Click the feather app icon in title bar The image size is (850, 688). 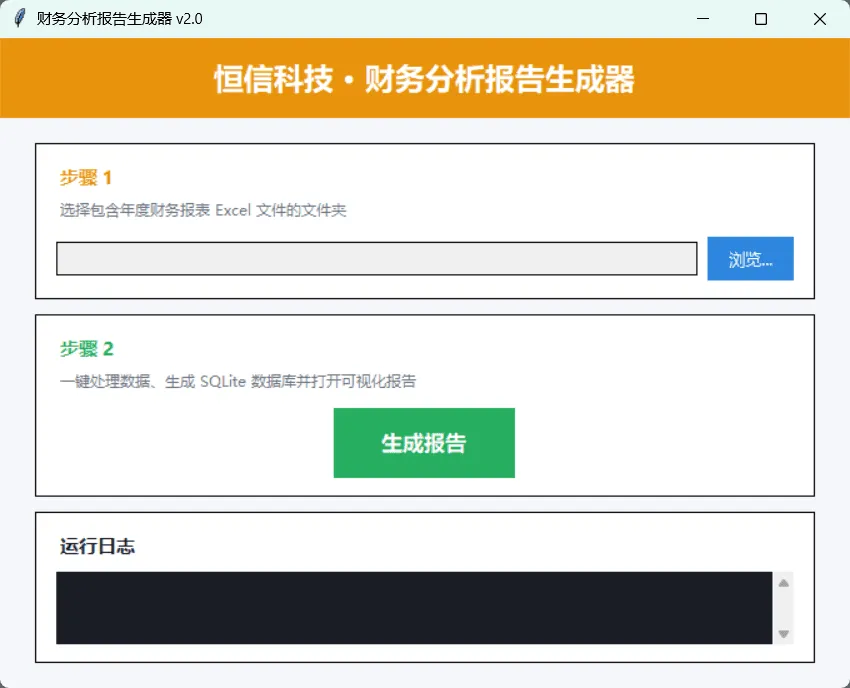(x=20, y=18)
